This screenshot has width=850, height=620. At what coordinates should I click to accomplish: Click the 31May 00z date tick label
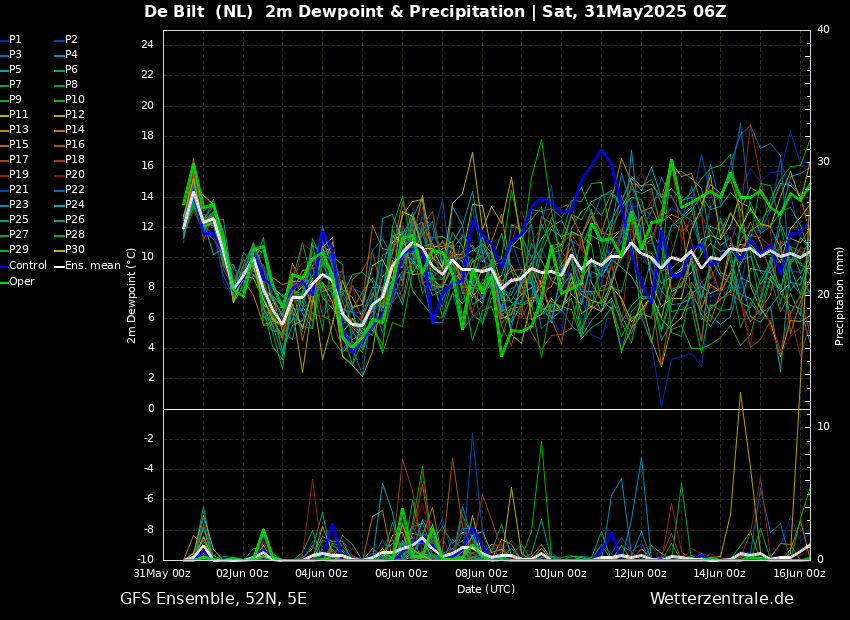[x=163, y=573]
